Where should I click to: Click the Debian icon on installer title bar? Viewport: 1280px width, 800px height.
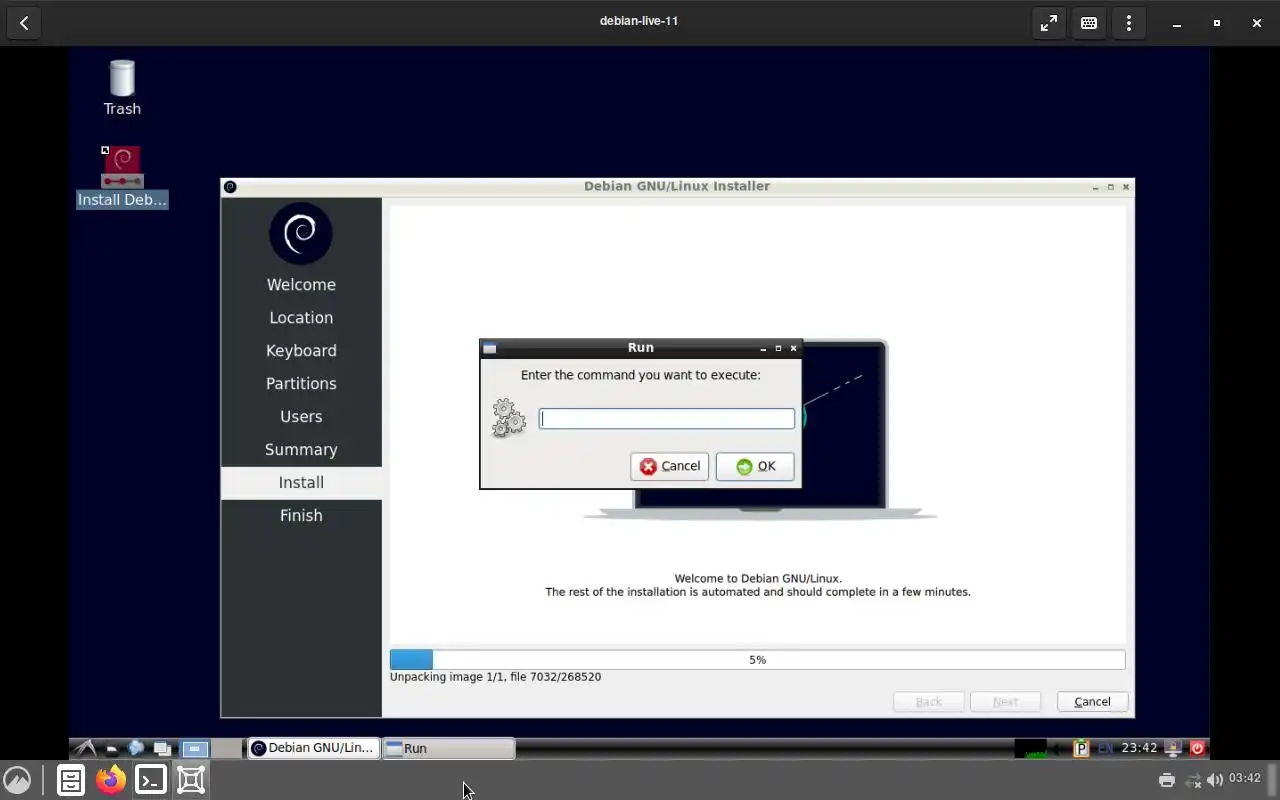point(230,187)
